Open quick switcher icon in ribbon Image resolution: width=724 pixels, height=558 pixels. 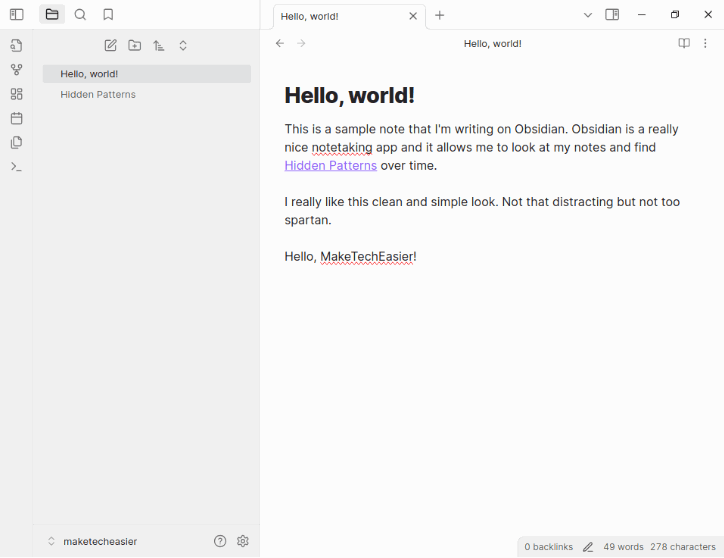[16, 45]
